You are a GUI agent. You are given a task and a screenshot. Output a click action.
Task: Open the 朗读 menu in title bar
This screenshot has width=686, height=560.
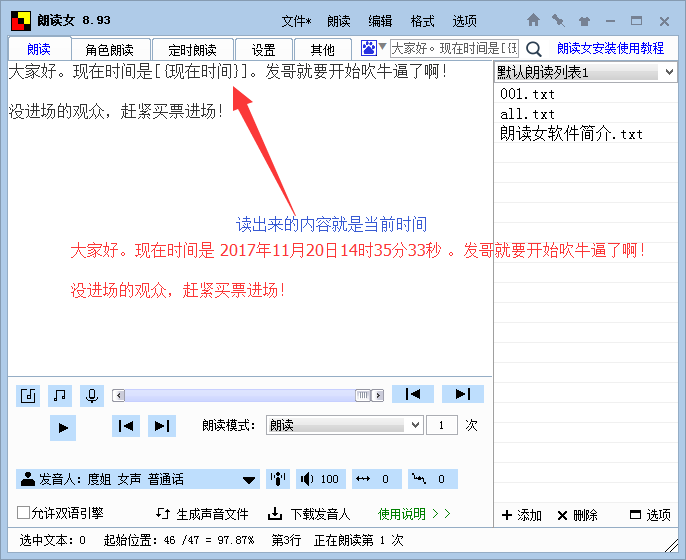(339, 21)
